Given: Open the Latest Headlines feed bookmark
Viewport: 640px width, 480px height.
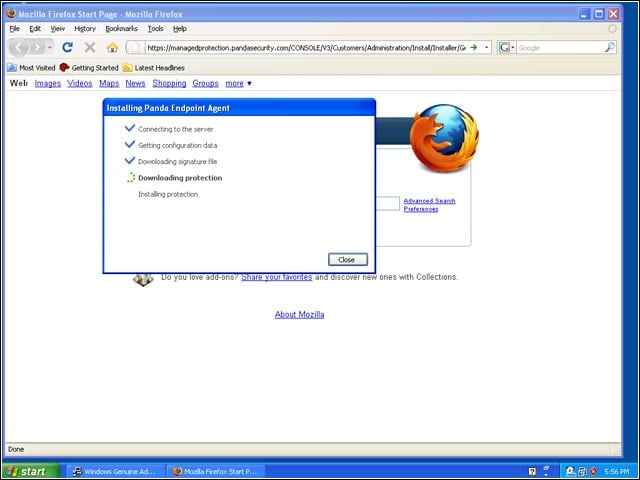Looking at the screenshot, I should [x=154, y=68].
